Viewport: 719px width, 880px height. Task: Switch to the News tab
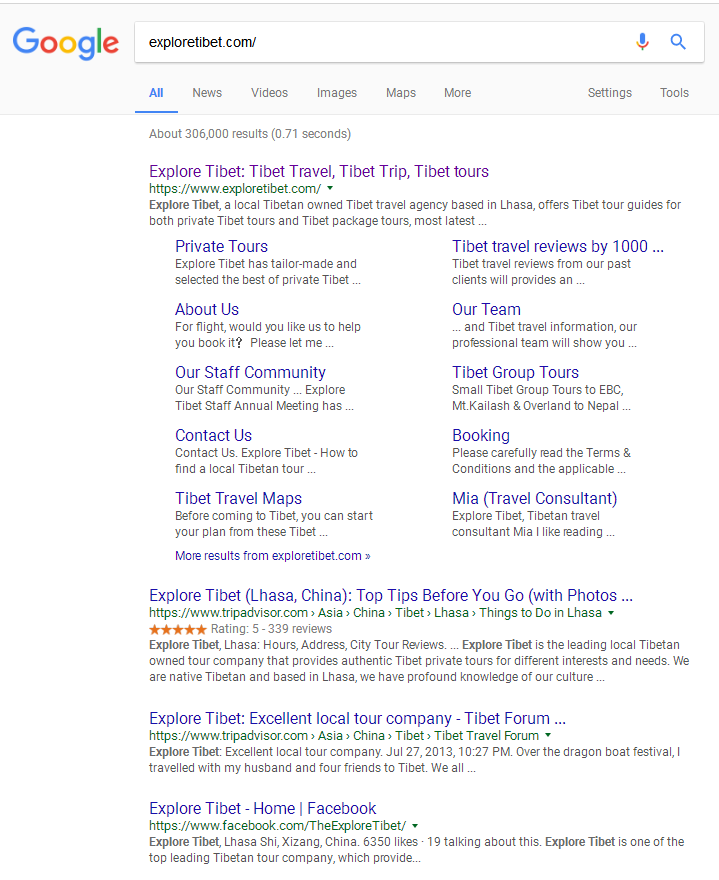207,93
